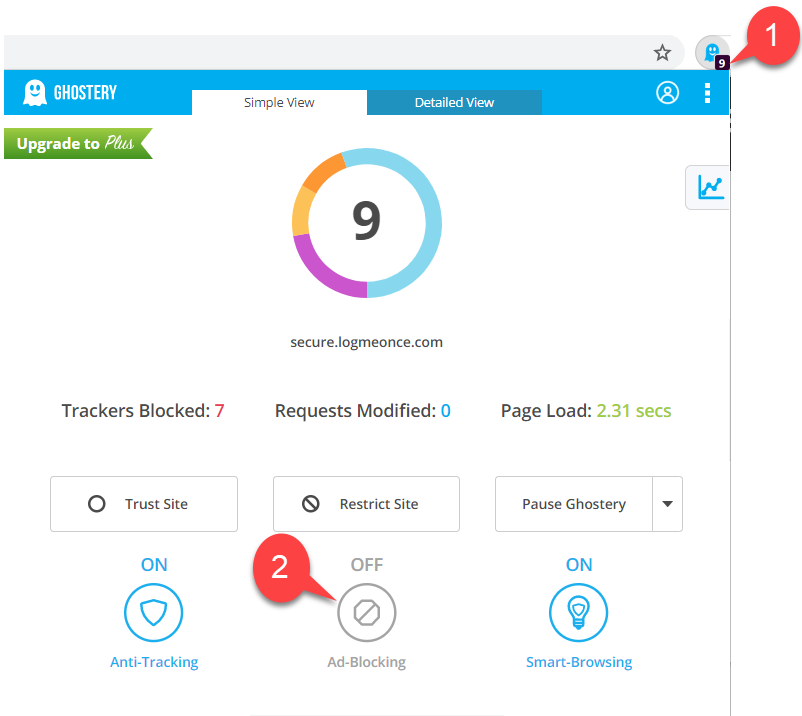
Task: Click the Restrict Site button
Action: [x=366, y=504]
